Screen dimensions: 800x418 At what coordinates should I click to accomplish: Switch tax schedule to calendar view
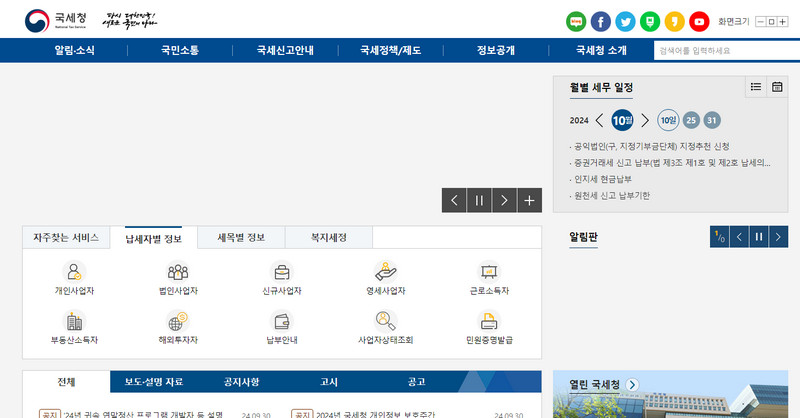point(777,87)
